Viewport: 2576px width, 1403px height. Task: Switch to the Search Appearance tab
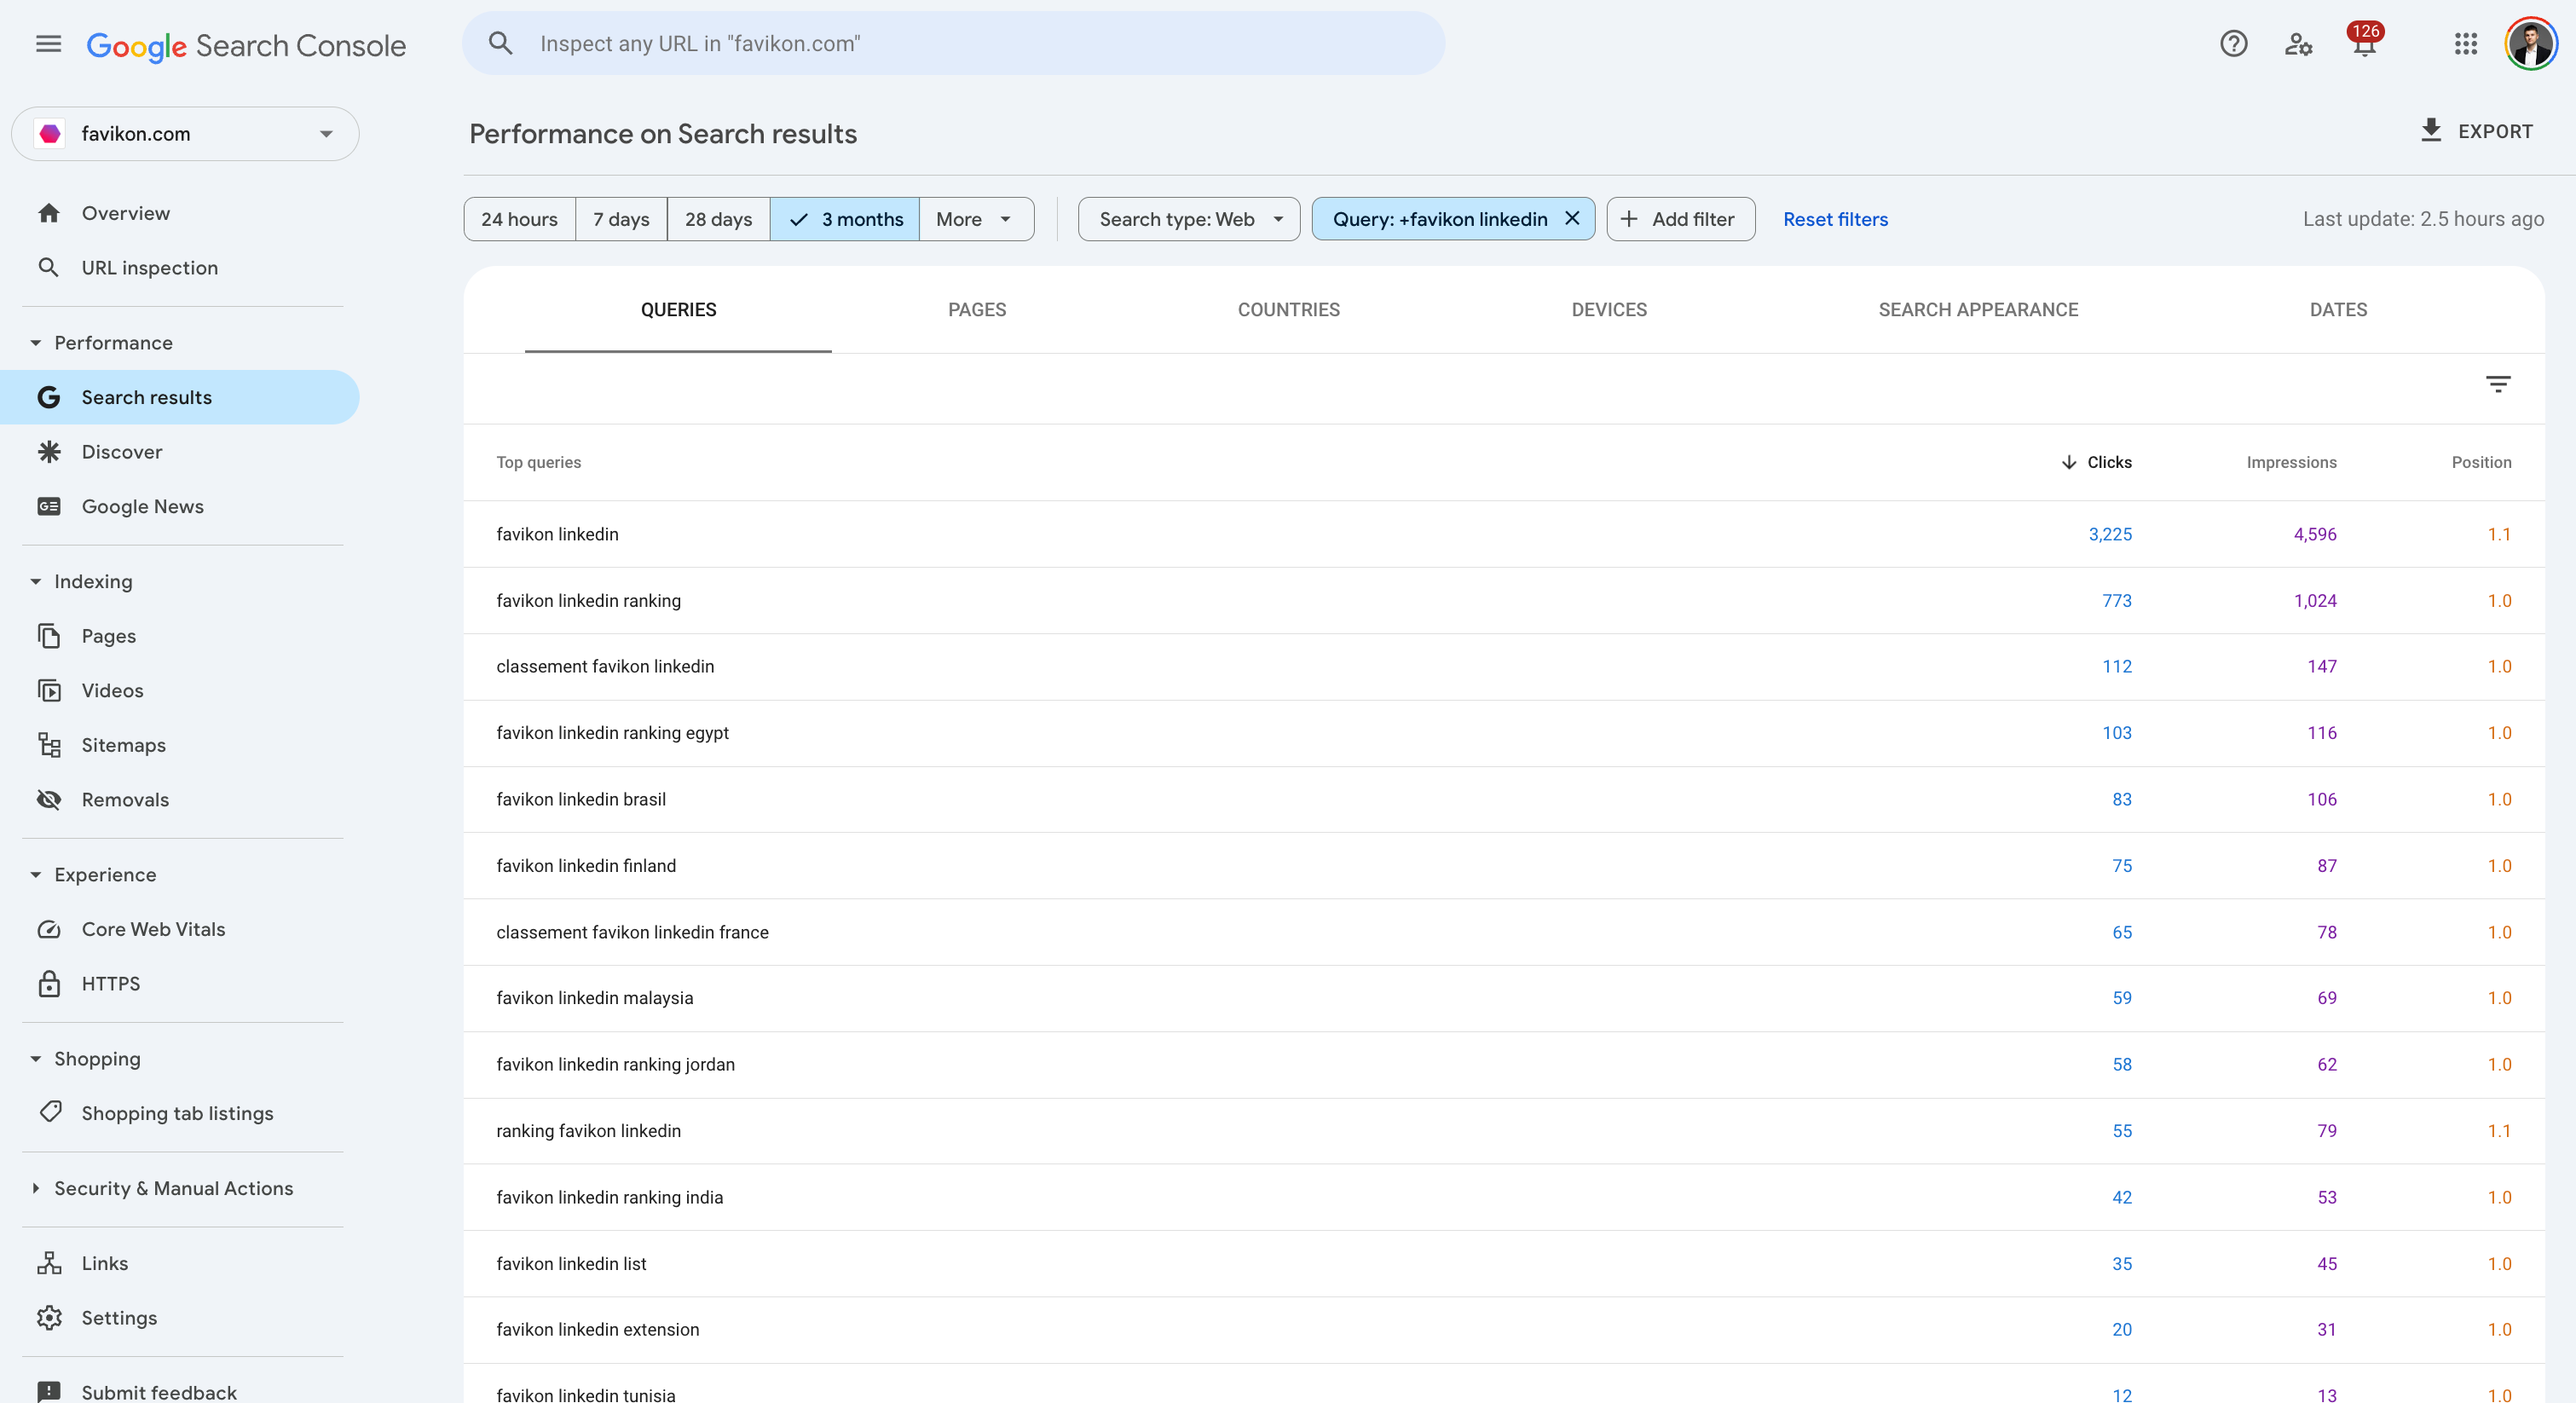coord(1977,310)
